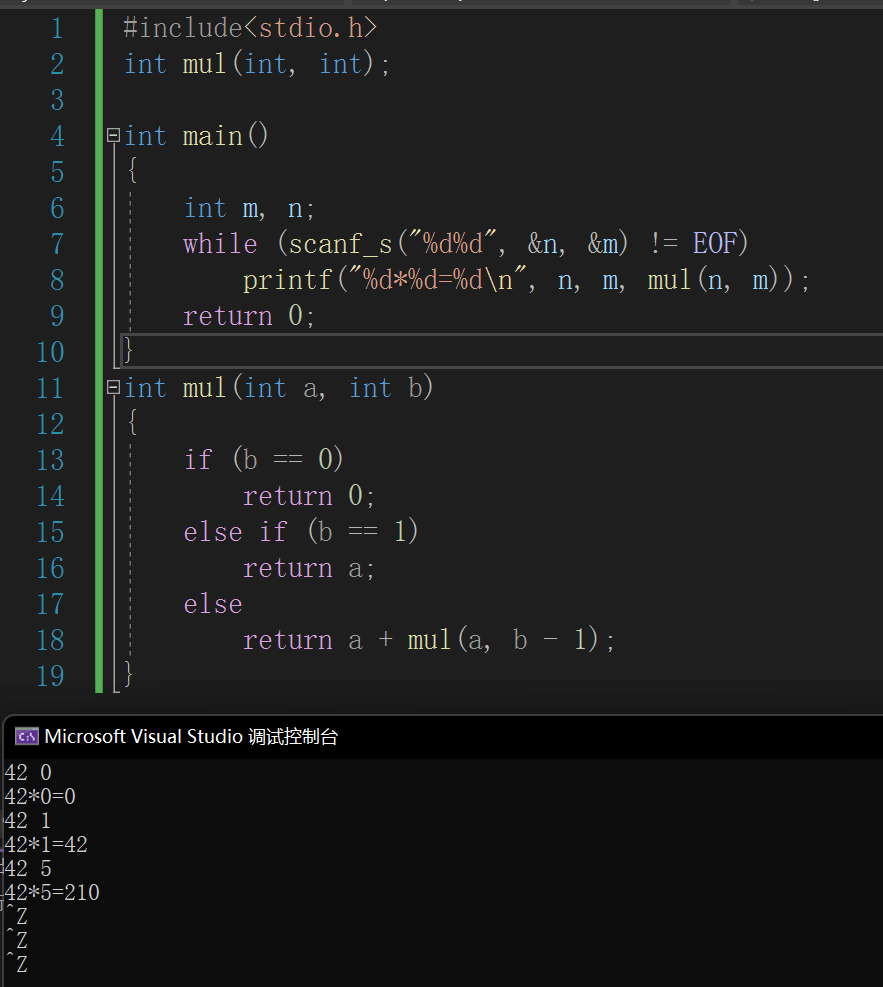The width and height of the screenshot is (883, 987).
Task: Click the Microsoft Visual Studio 调试控制台 title text
Action: pos(191,736)
